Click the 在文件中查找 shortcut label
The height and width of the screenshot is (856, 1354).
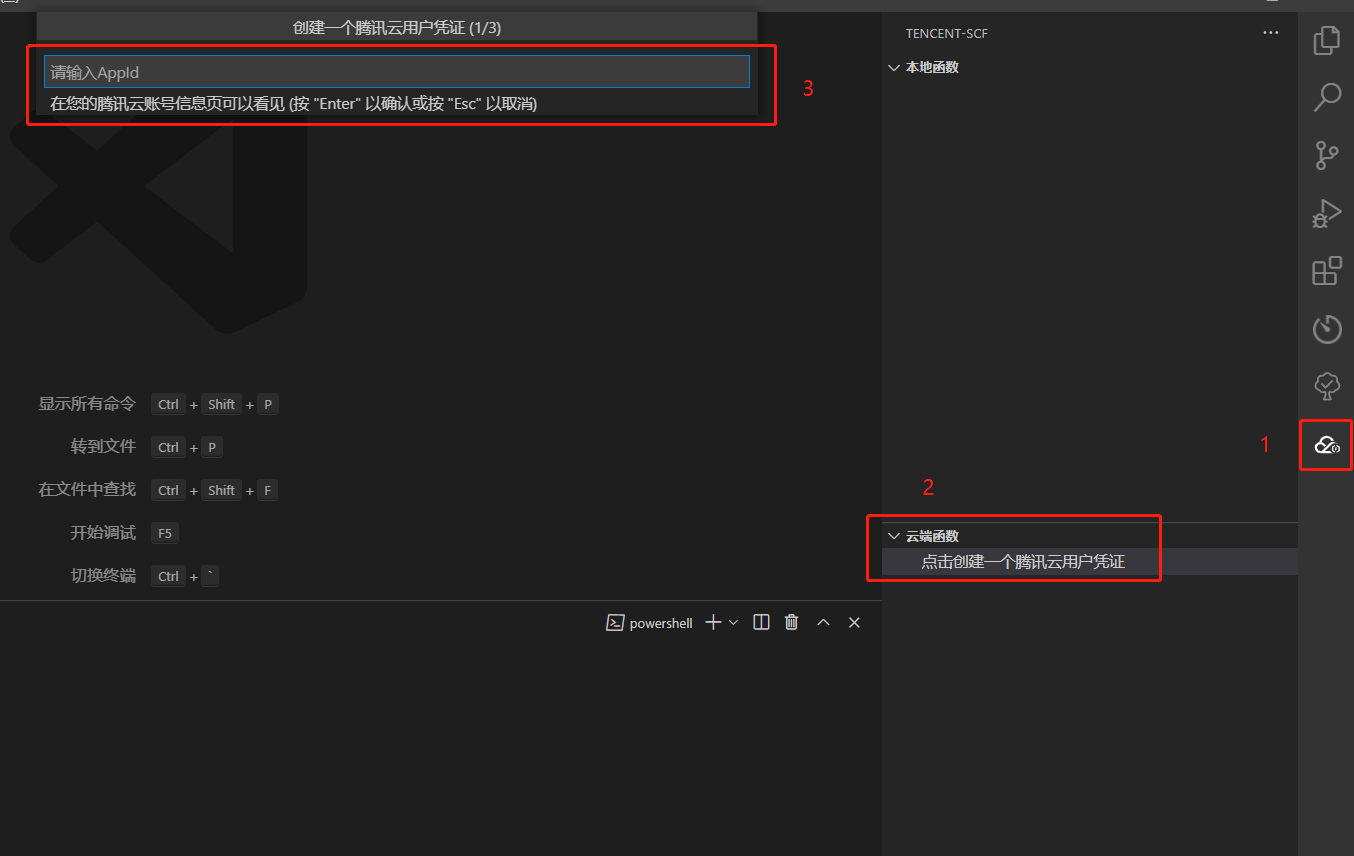(x=87, y=490)
